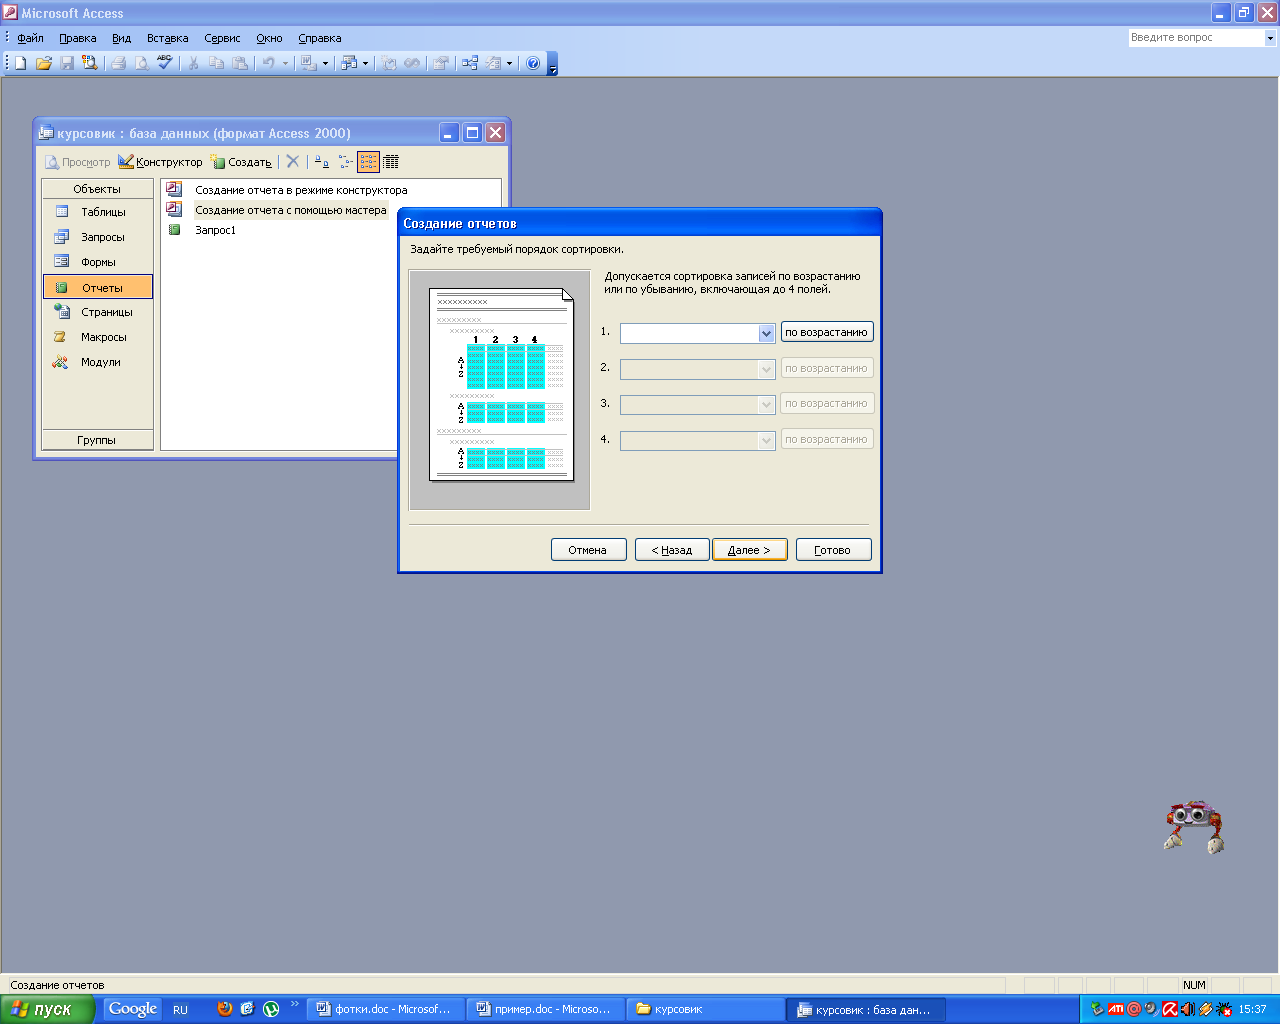1280x1024 pixels.
Task: Expand the toolbar options chevron
Action: tap(553, 64)
